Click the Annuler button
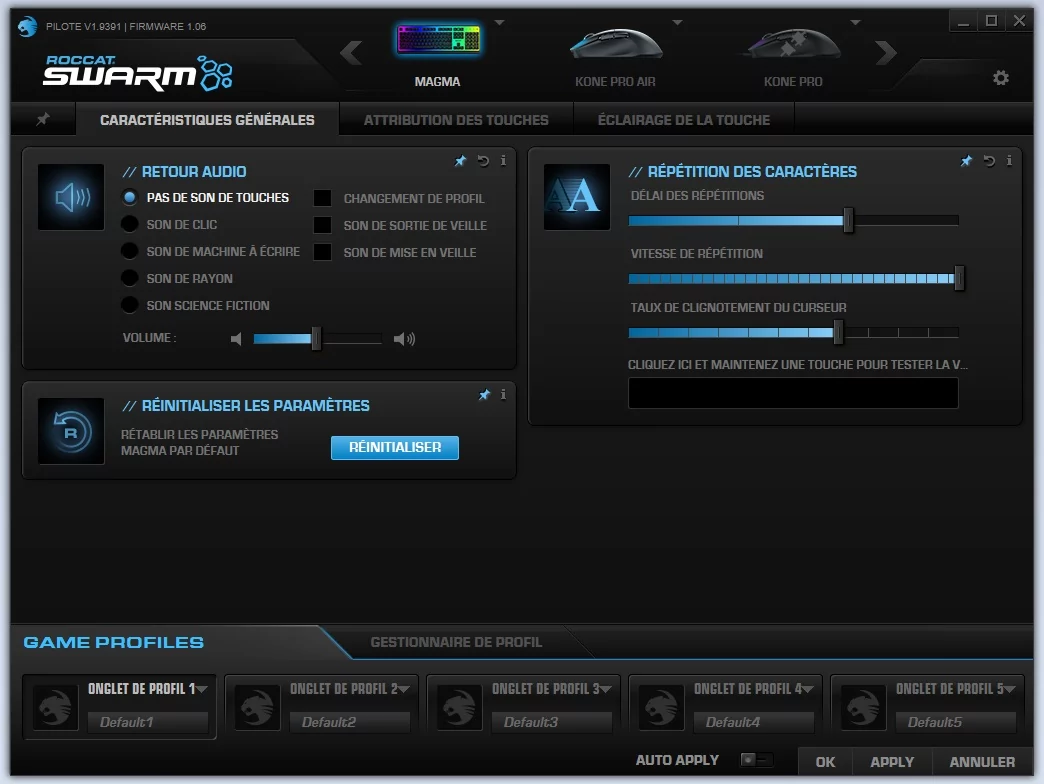The image size is (1044, 784). (x=982, y=761)
